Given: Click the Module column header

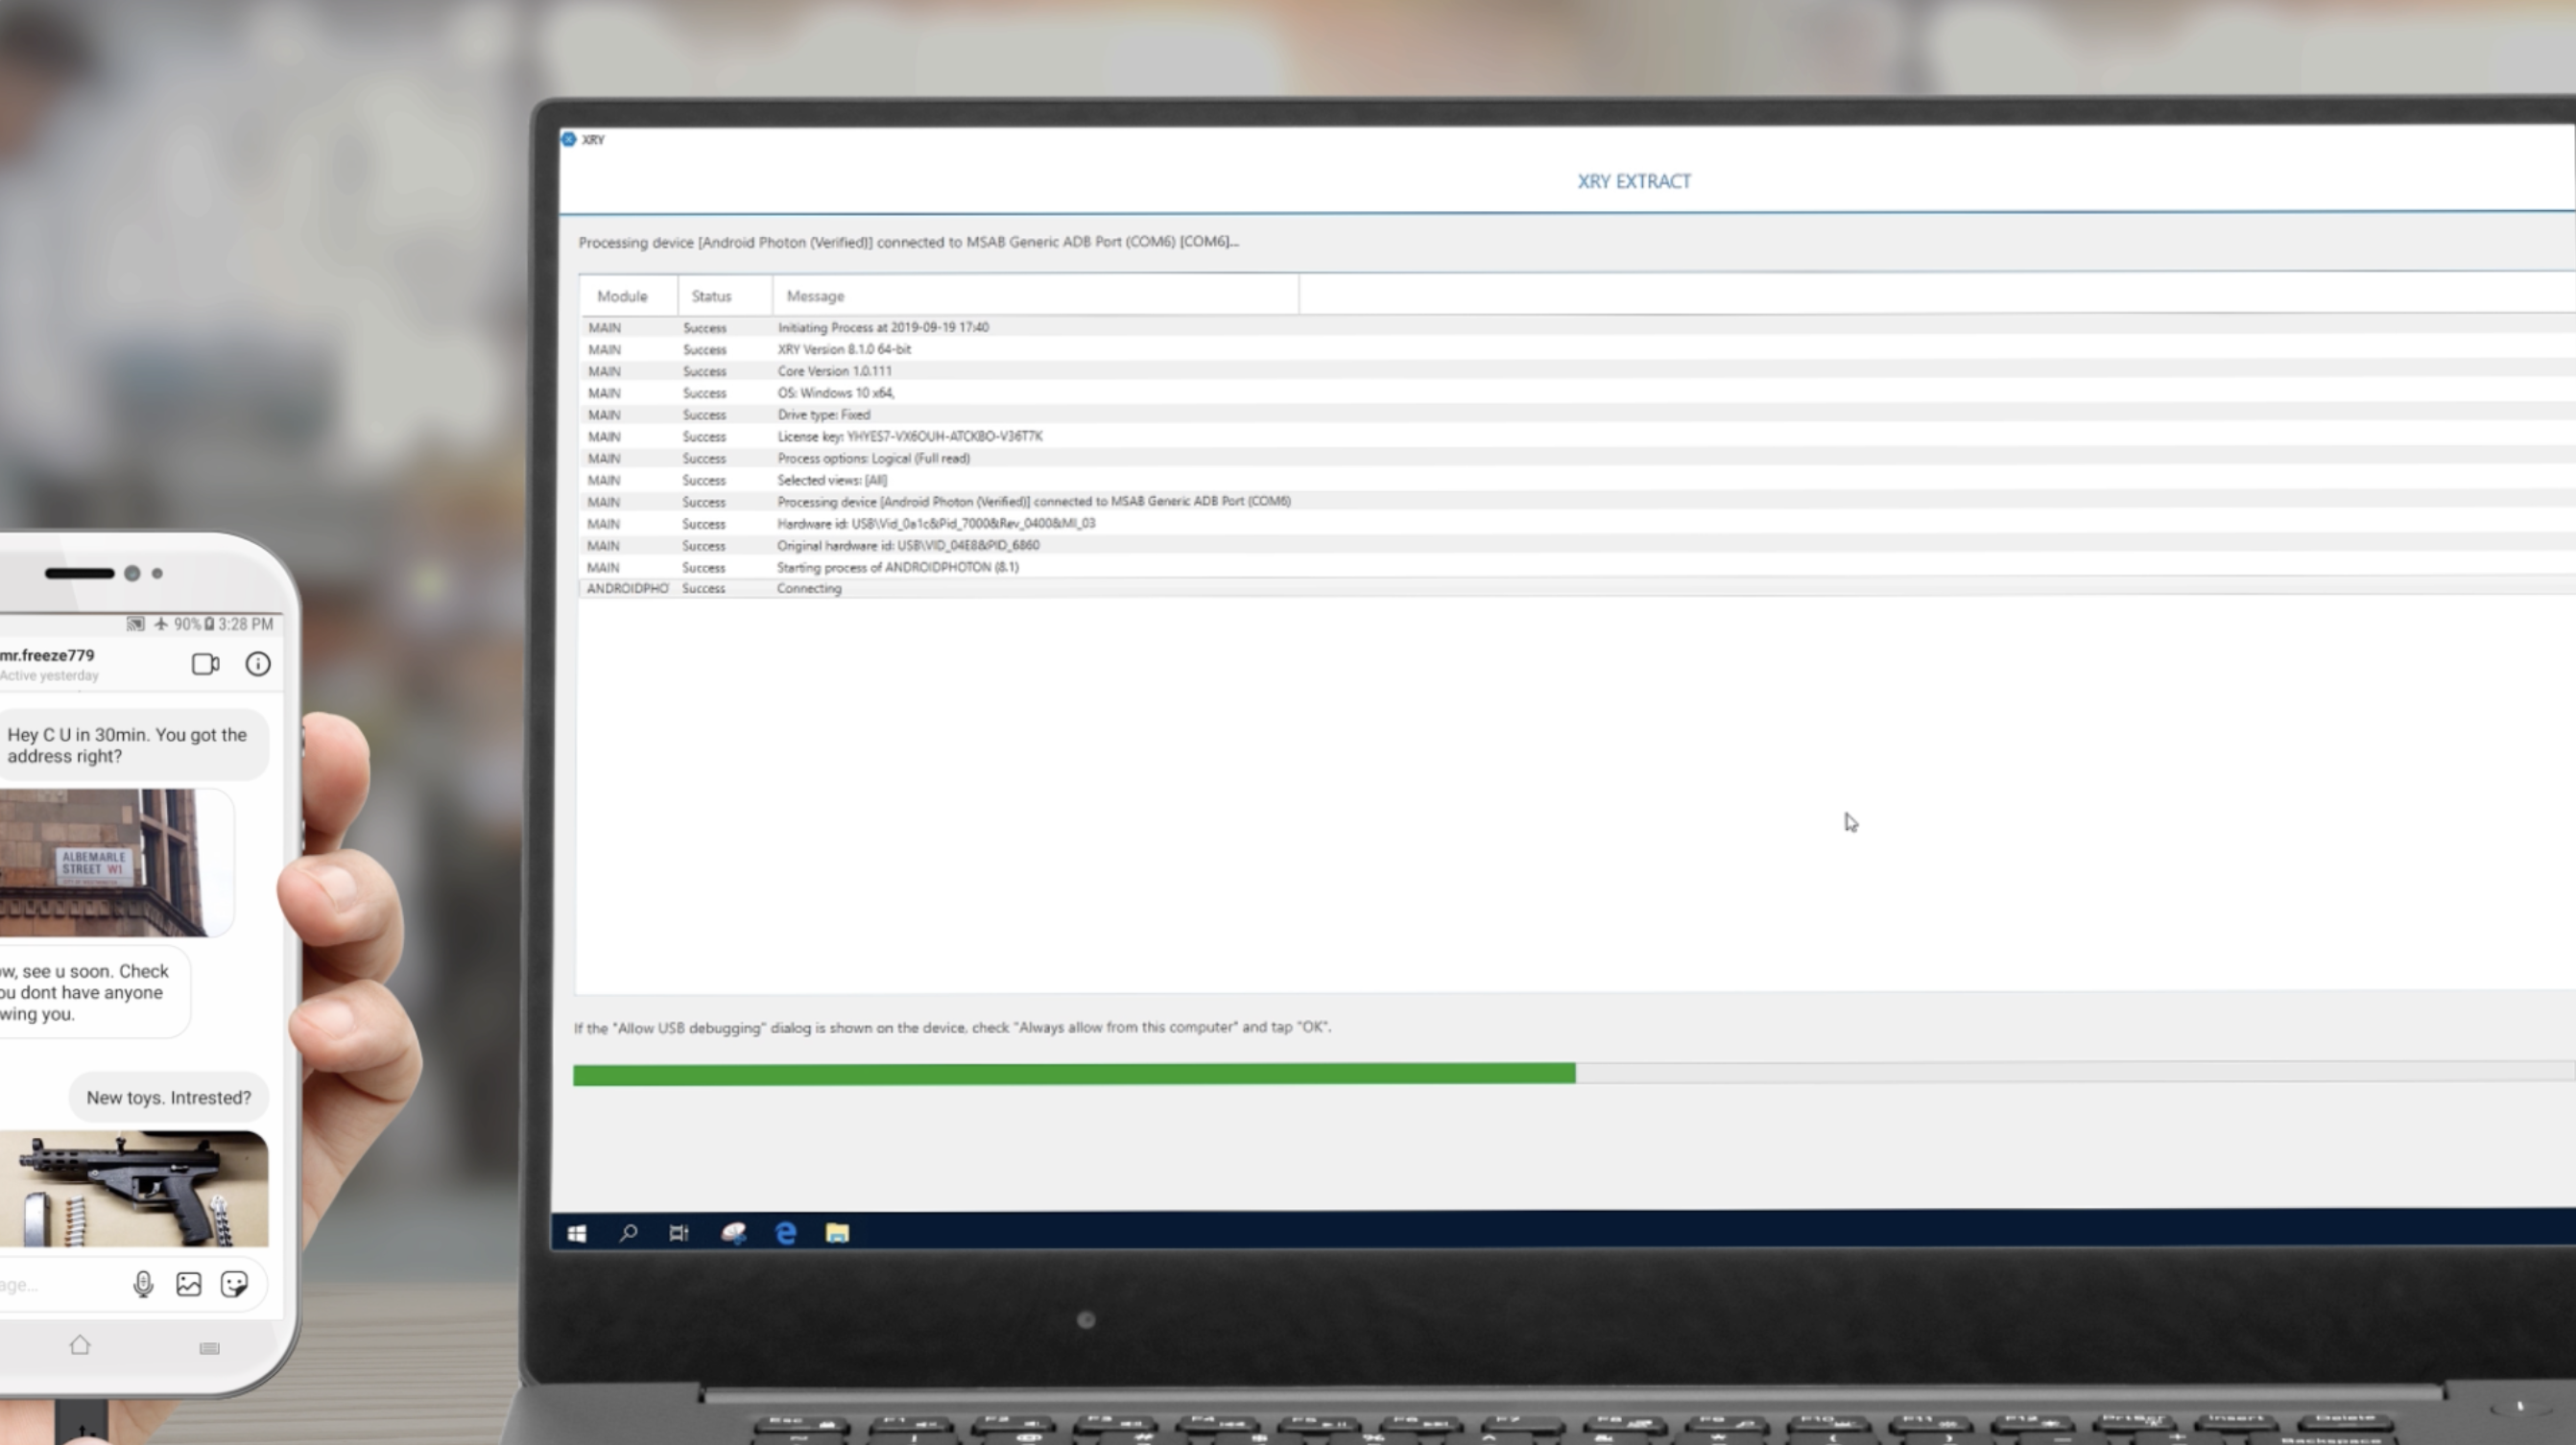Looking at the screenshot, I should pos(628,296).
